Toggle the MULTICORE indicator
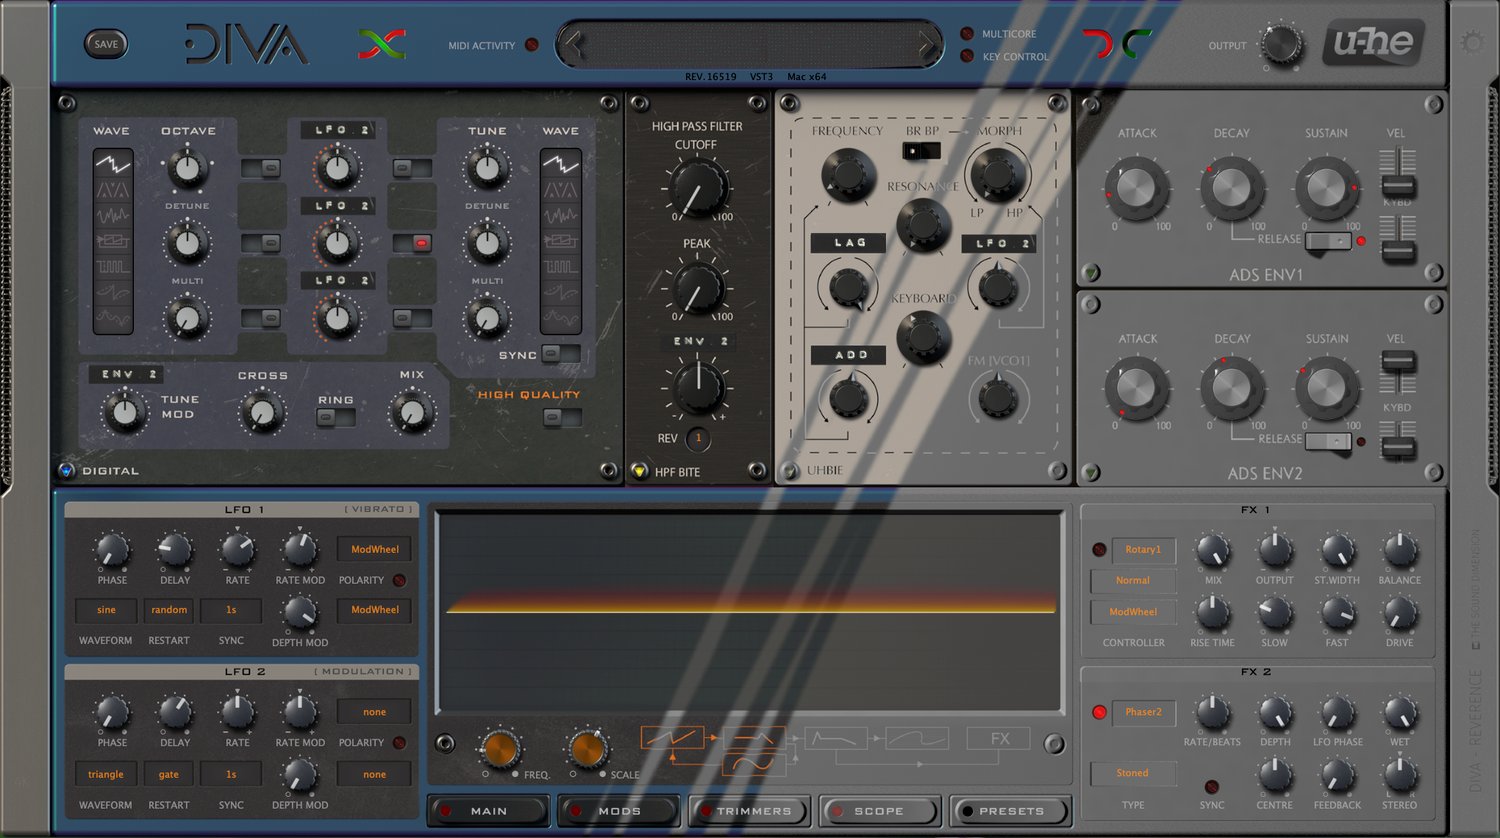Viewport: 1500px width, 838px height. click(967, 34)
